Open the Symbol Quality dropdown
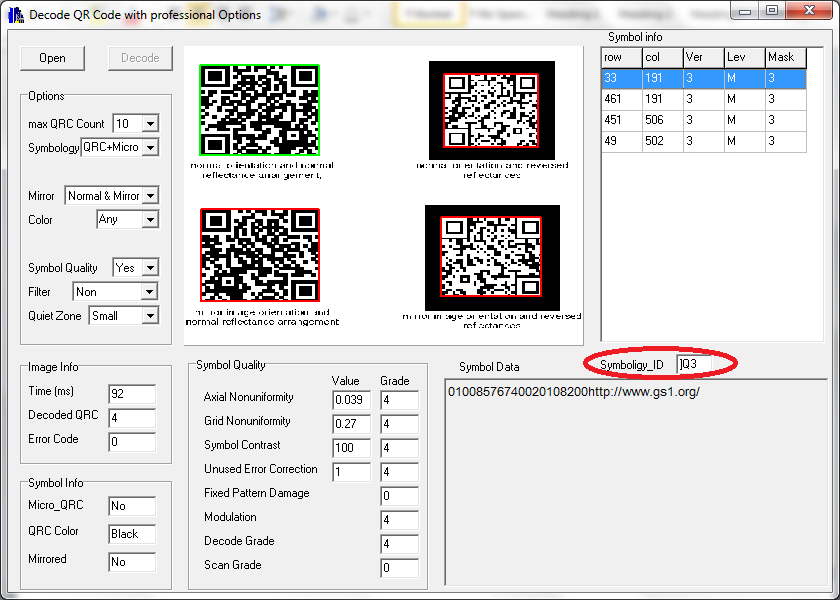The height and width of the screenshot is (600, 840). 151,267
